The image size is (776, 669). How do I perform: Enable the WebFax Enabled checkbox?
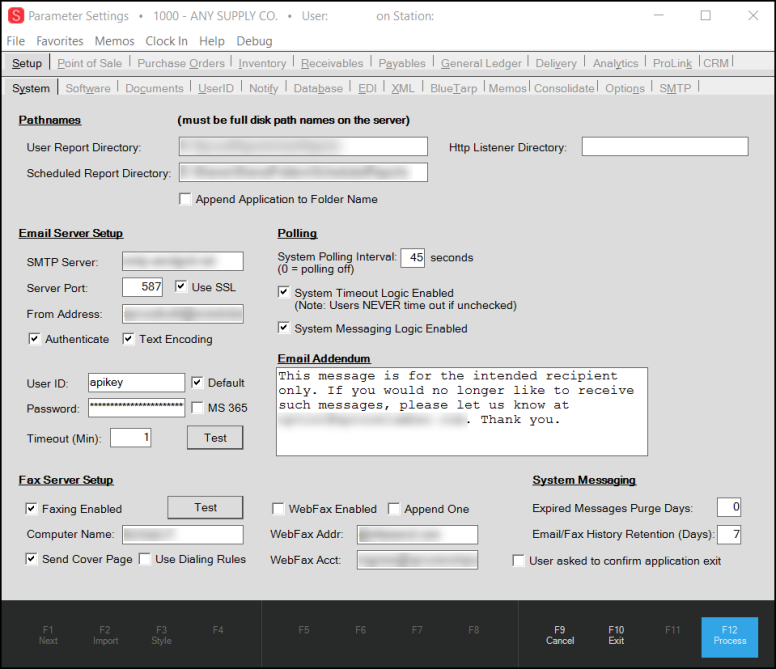(278, 509)
